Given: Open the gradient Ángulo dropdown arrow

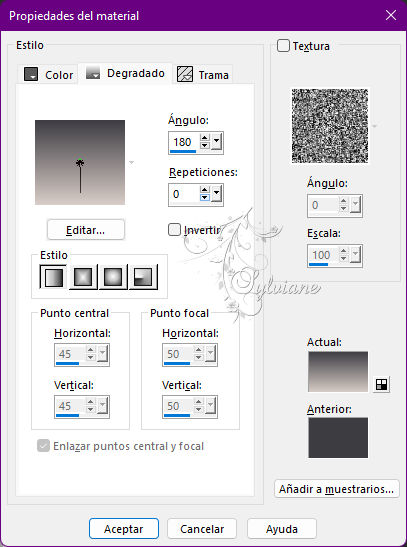Looking at the screenshot, I should [x=217, y=142].
